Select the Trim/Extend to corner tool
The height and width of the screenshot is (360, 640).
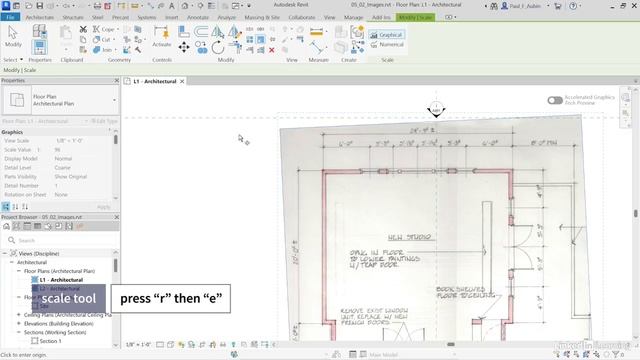(235, 47)
